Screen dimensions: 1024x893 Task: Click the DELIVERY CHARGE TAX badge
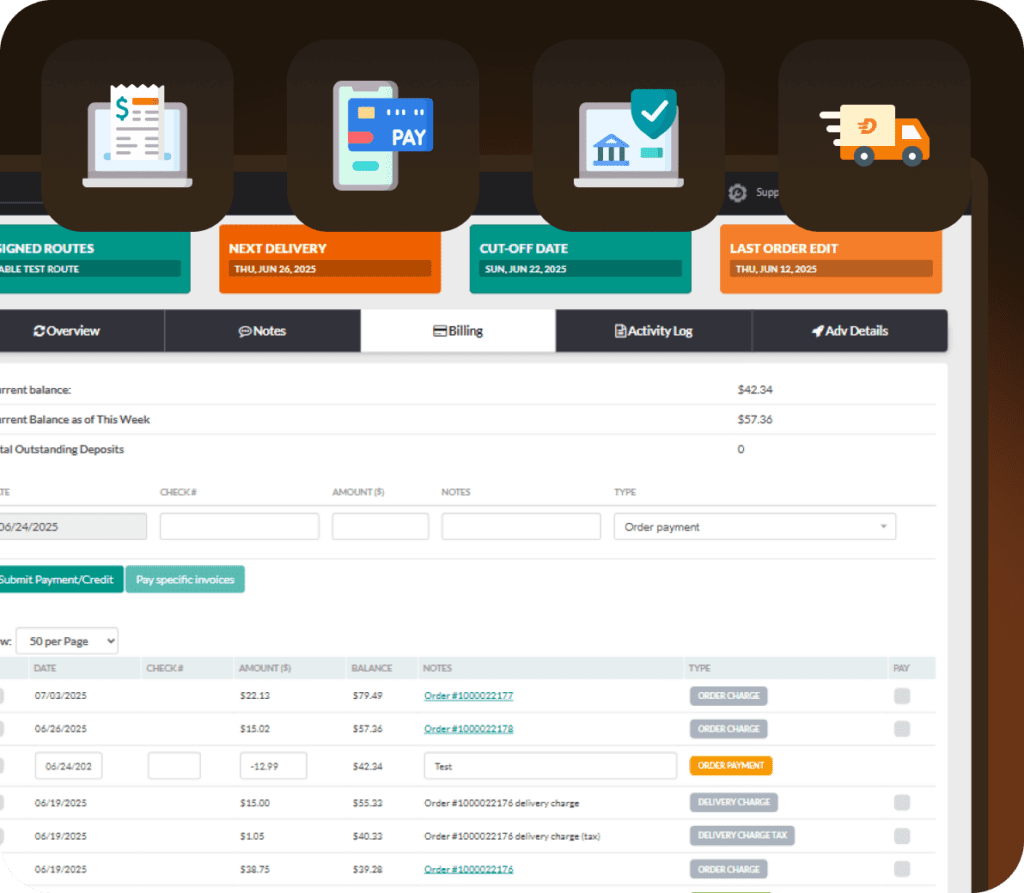coord(742,836)
